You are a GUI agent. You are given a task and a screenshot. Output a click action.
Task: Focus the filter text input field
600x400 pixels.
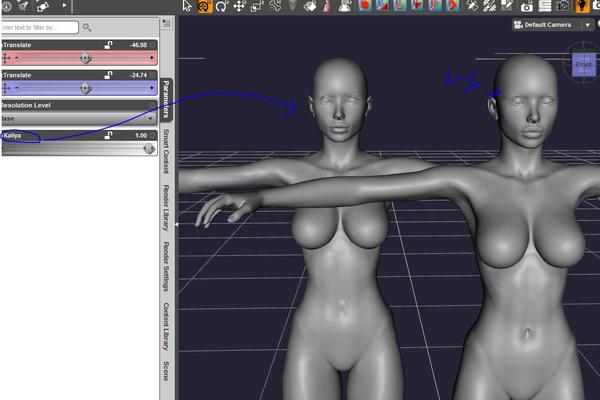tap(39, 27)
